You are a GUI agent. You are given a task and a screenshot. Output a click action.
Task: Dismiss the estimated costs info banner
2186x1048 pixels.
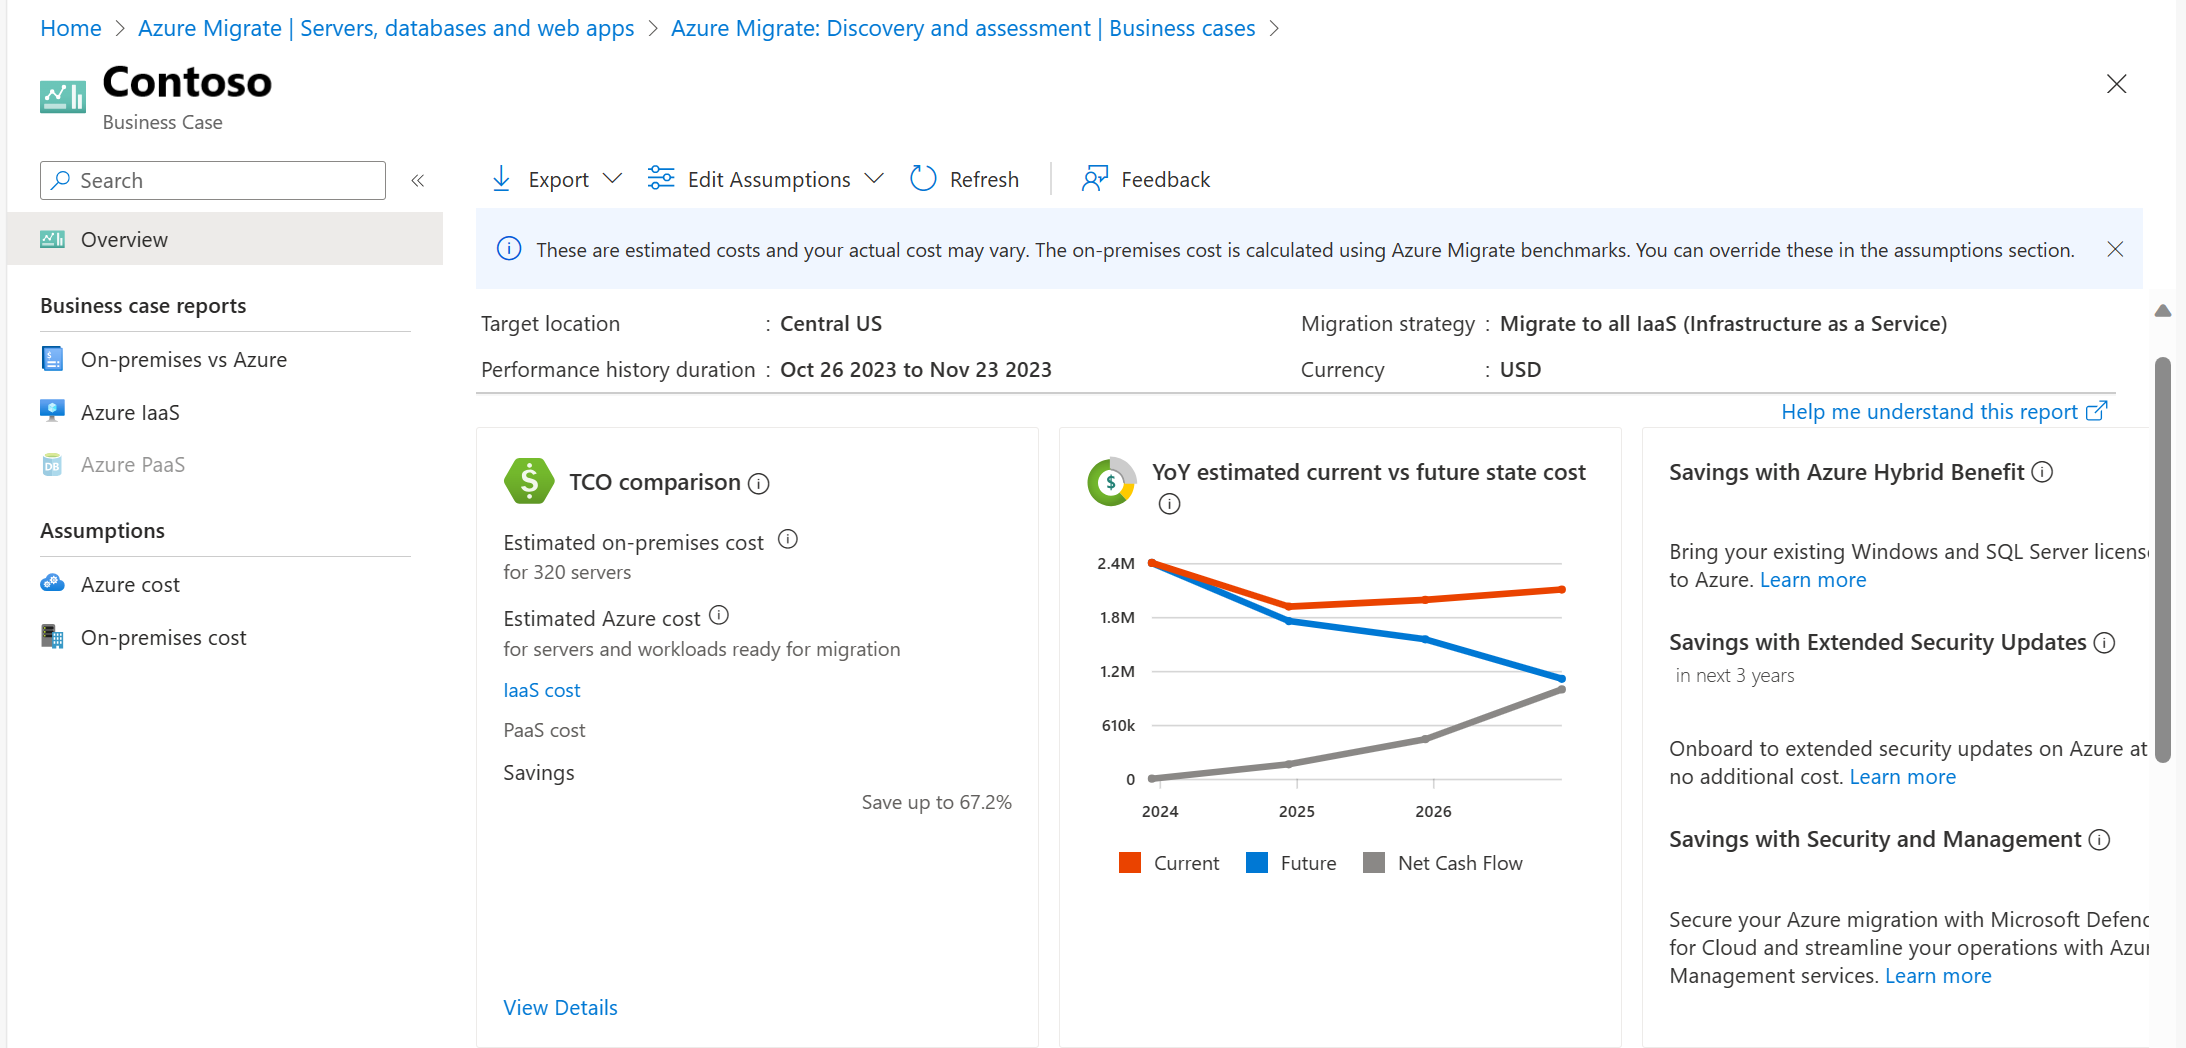tap(2115, 249)
